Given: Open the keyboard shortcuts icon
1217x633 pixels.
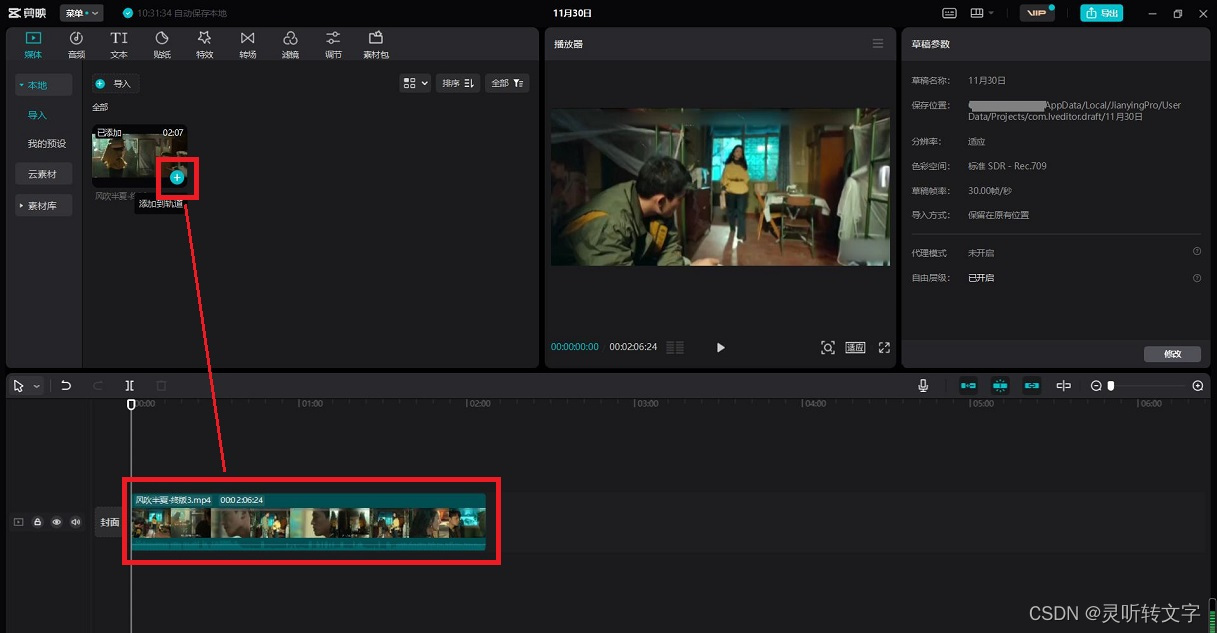Looking at the screenshot, I should coord(949,13).
